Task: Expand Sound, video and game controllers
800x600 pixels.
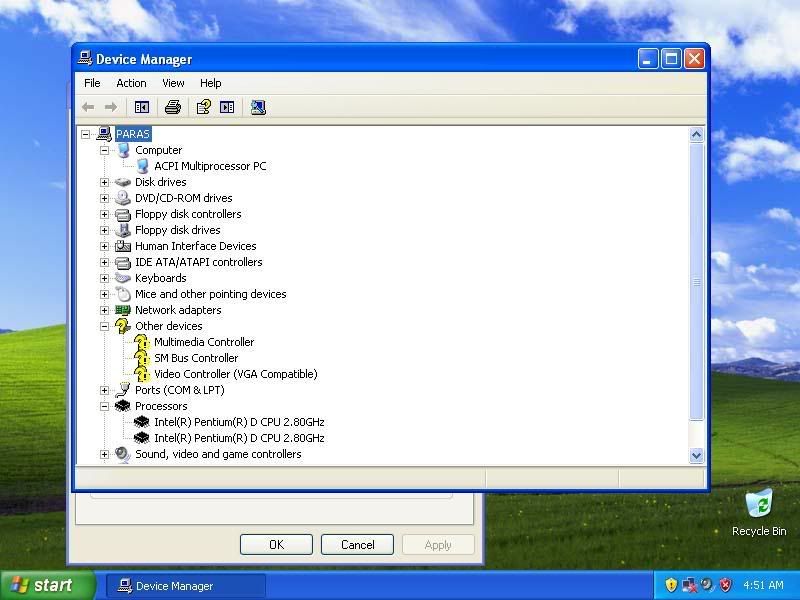Action: point(104,454)
